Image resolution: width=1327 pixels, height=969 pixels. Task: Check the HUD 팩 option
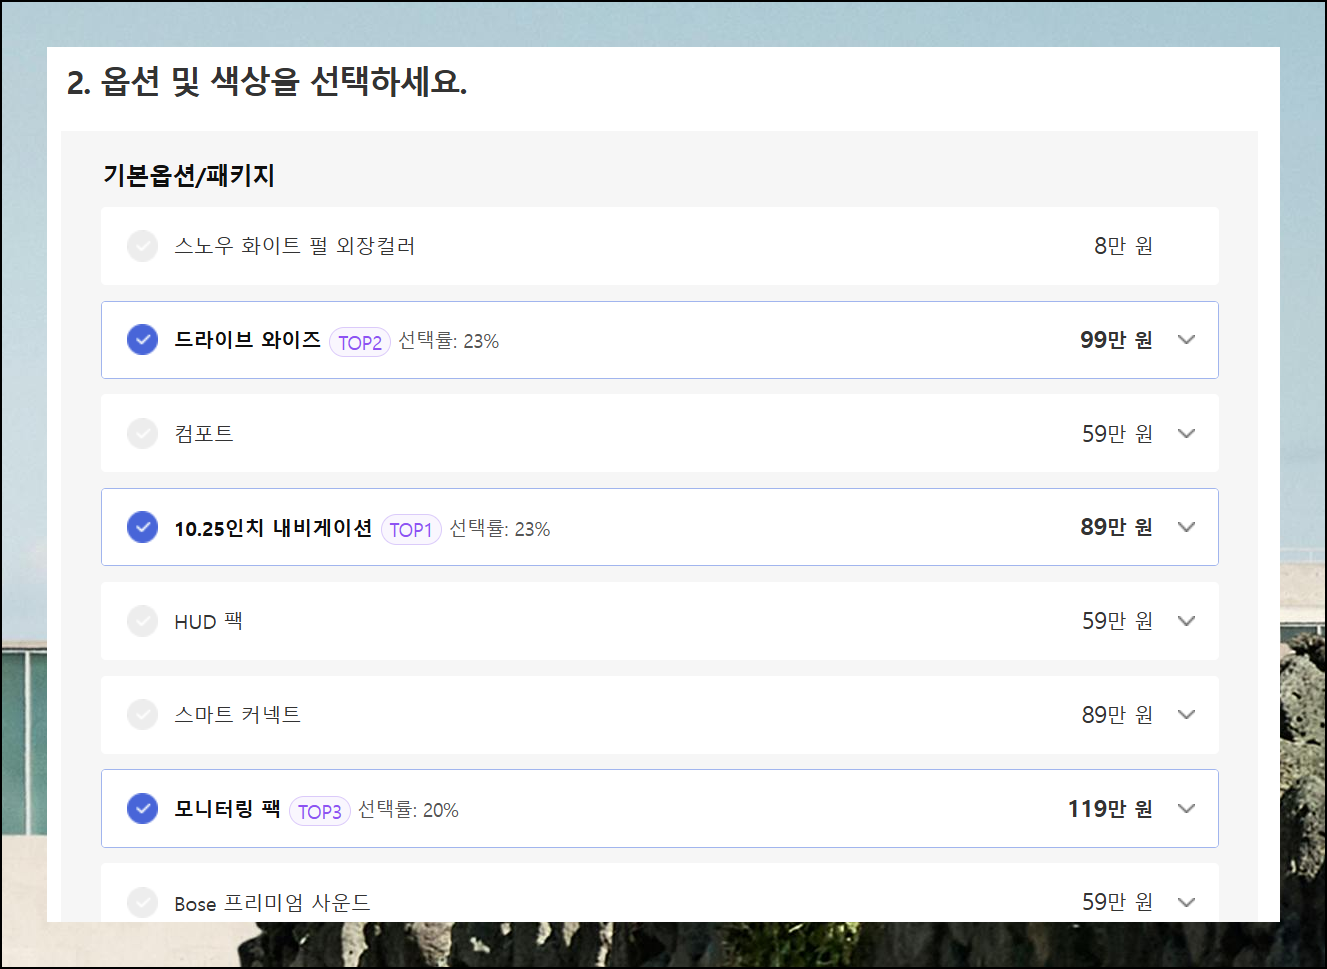(143, 621)
